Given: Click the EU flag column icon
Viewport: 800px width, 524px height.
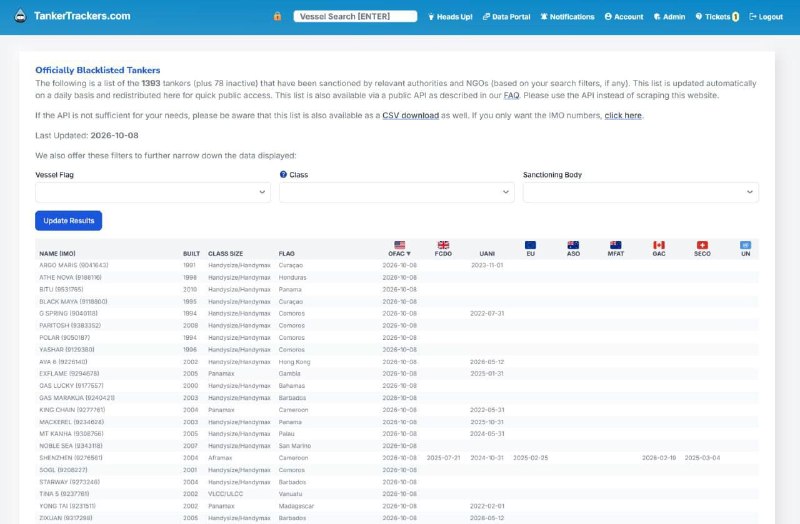Looking at the screenshot, I should pos(531,245).
